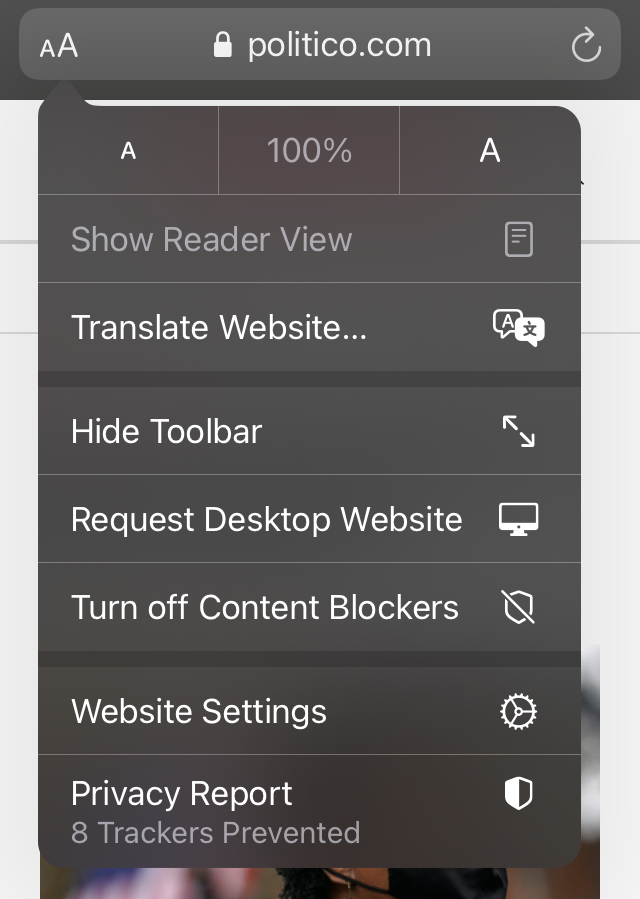
Task: Open Privacy Report showing 8 trackers
Action: 215,811
